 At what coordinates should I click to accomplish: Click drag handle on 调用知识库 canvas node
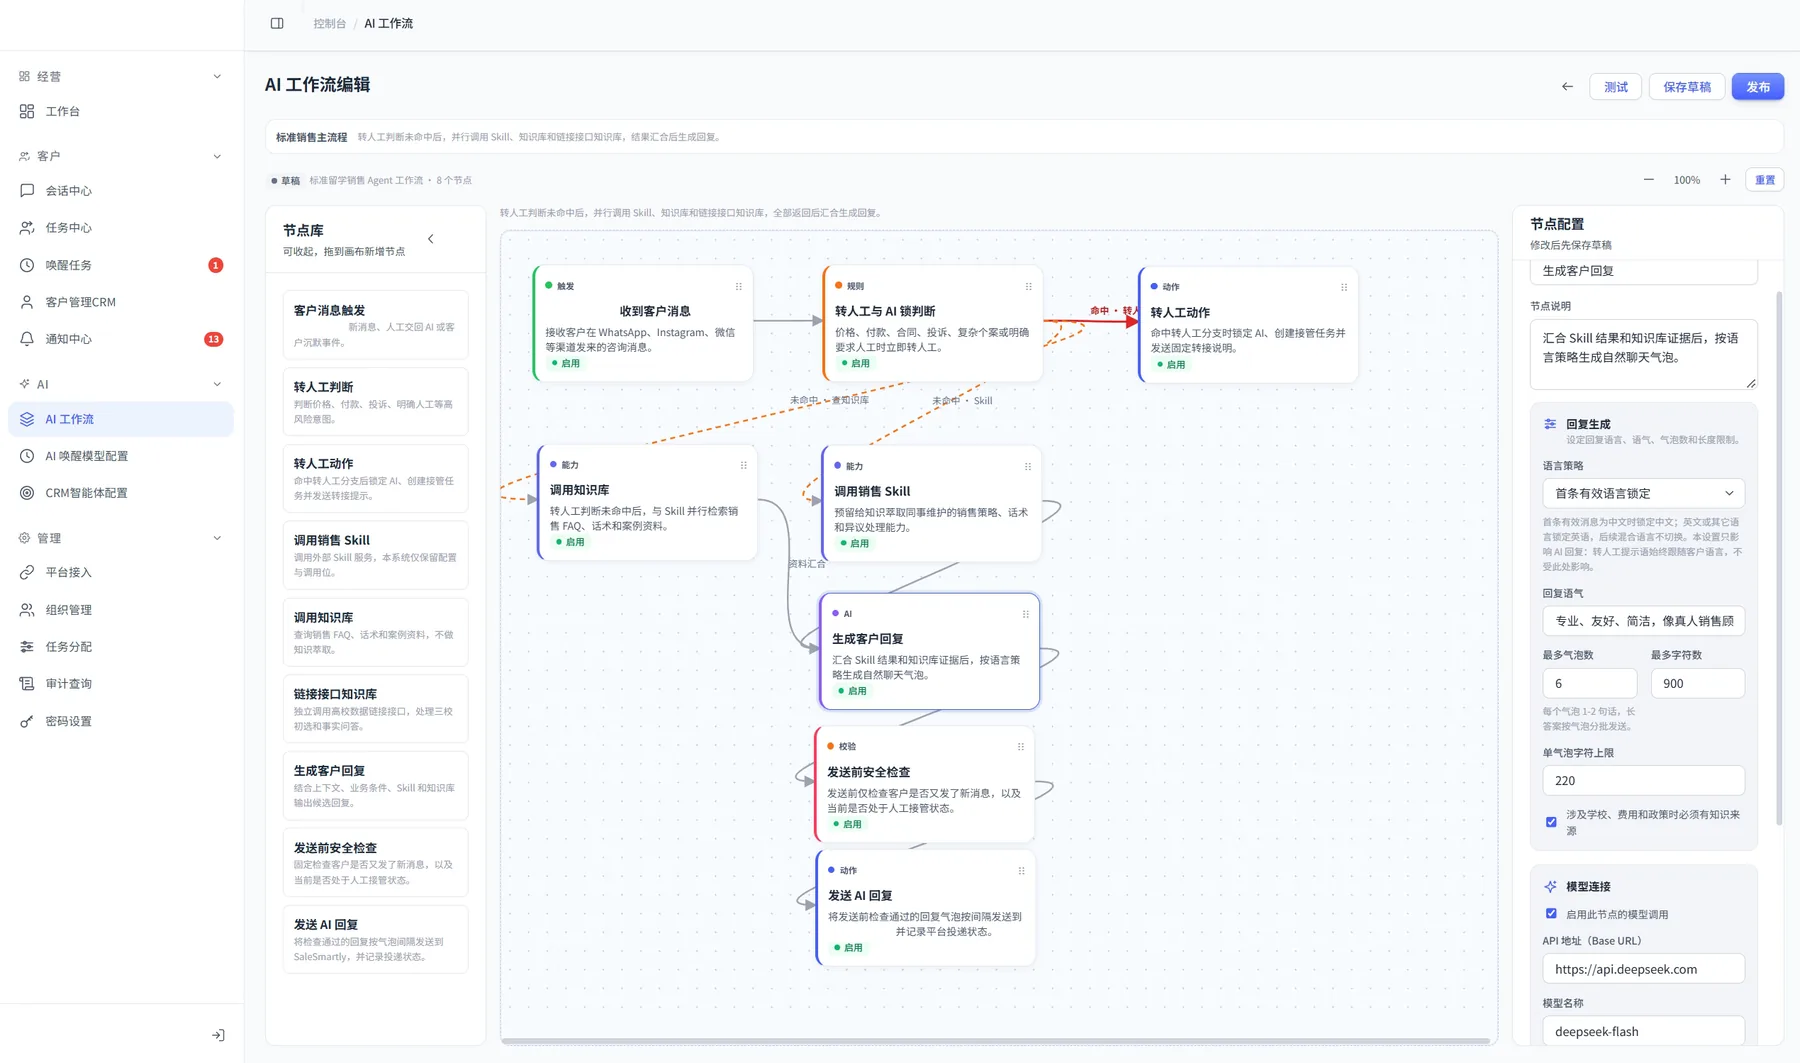click(743, 465)
